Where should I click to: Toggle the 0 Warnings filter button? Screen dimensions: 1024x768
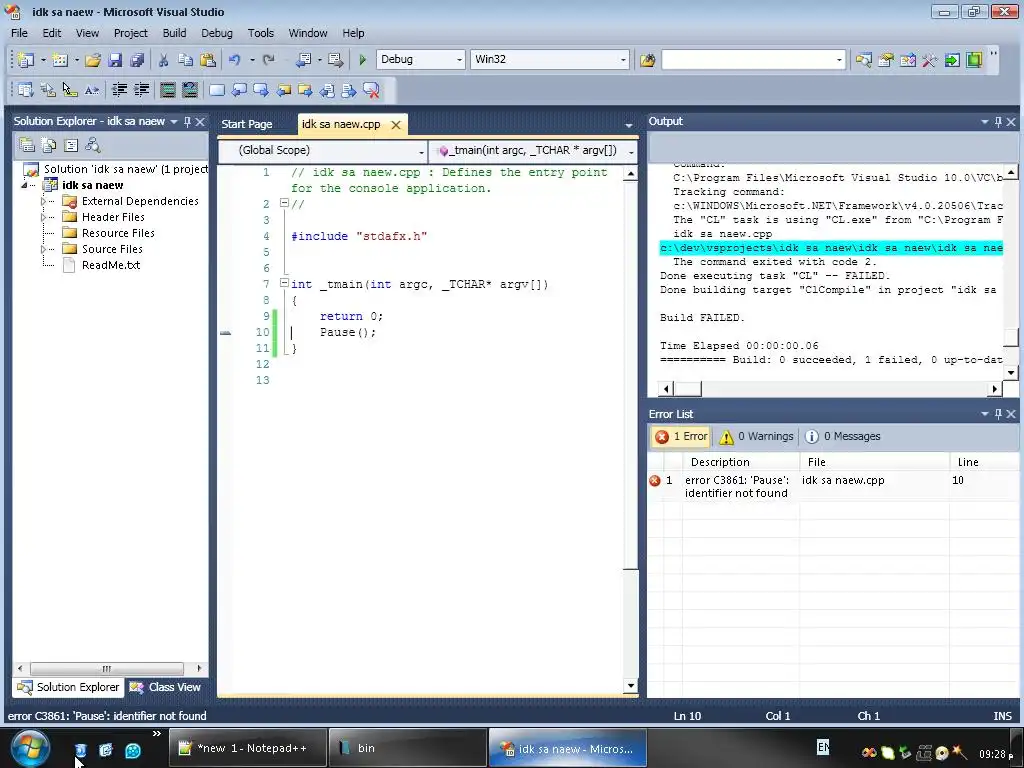click(x=756, y=436)
